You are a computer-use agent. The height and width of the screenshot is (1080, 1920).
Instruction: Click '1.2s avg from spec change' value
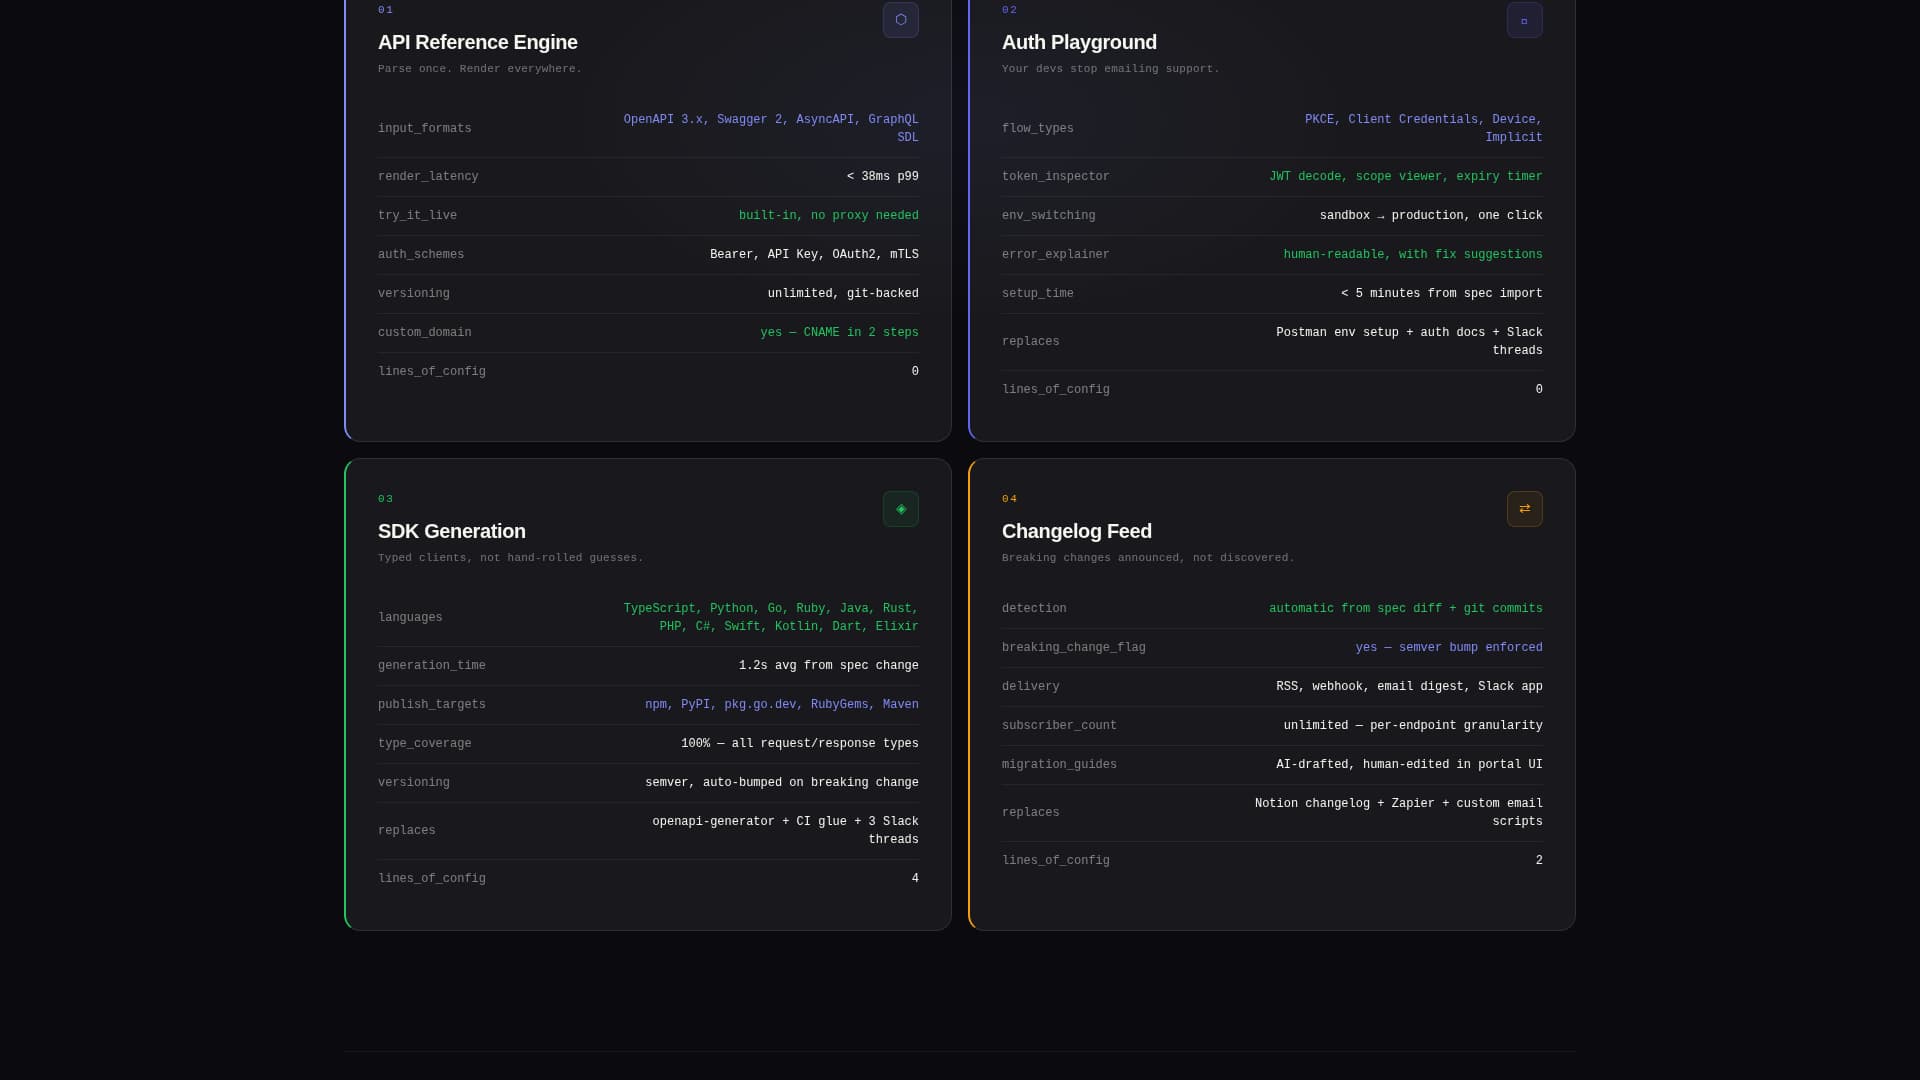tap(828, 666)
